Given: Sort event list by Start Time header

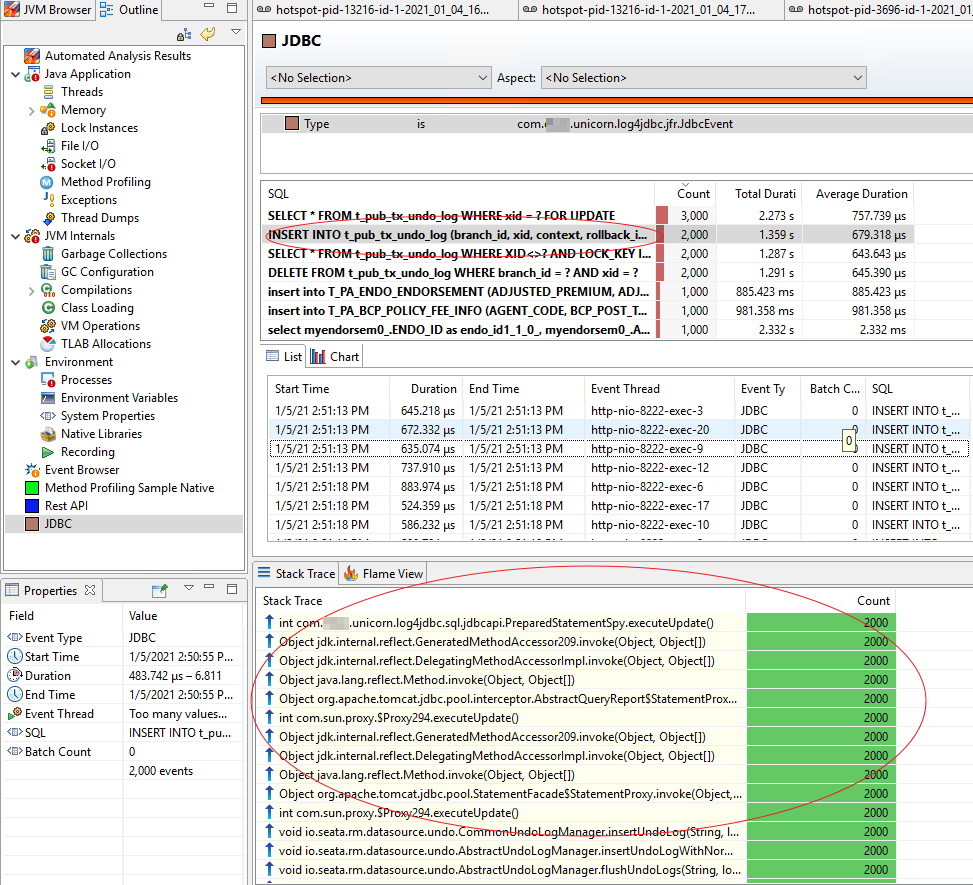Looking at the screenshot, I should tap(302, 388).
